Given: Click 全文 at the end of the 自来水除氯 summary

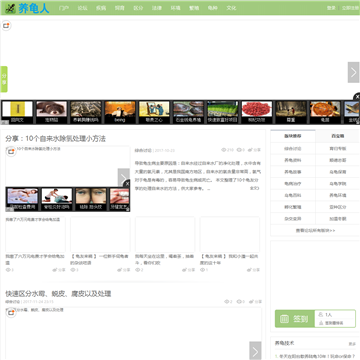Looking at the screenshot, I should pyautogui.click(x=254, y=188).
